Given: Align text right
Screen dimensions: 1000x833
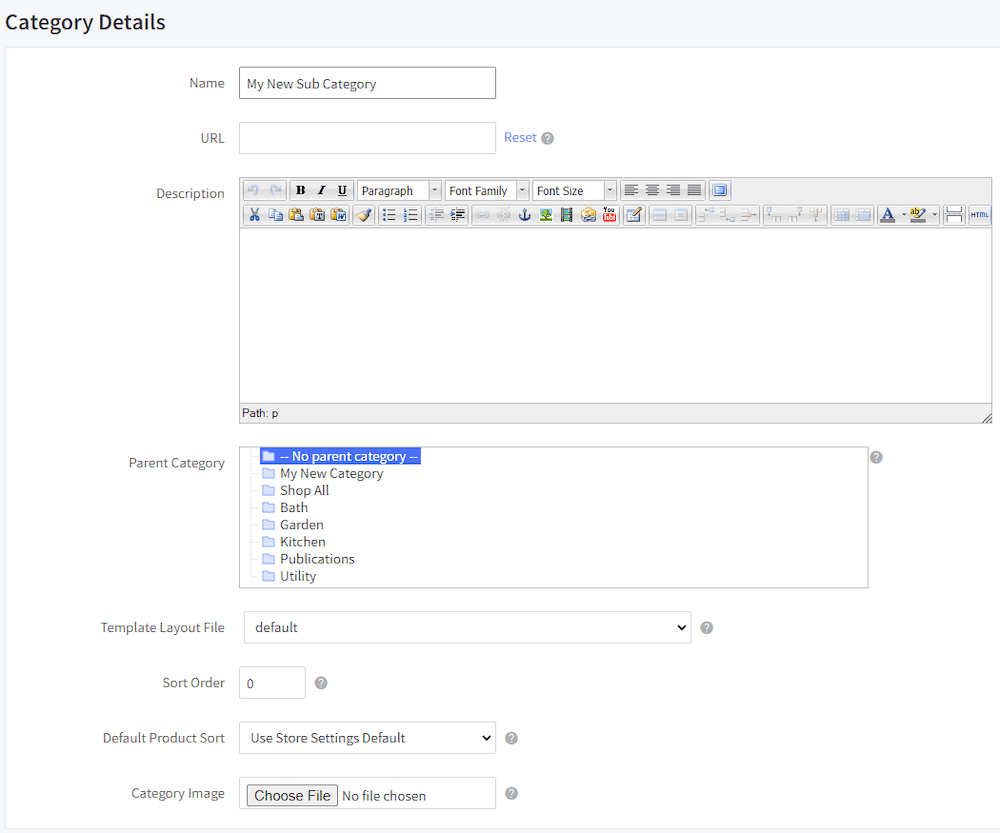Looking at the screenshot, I should [673, 190].
